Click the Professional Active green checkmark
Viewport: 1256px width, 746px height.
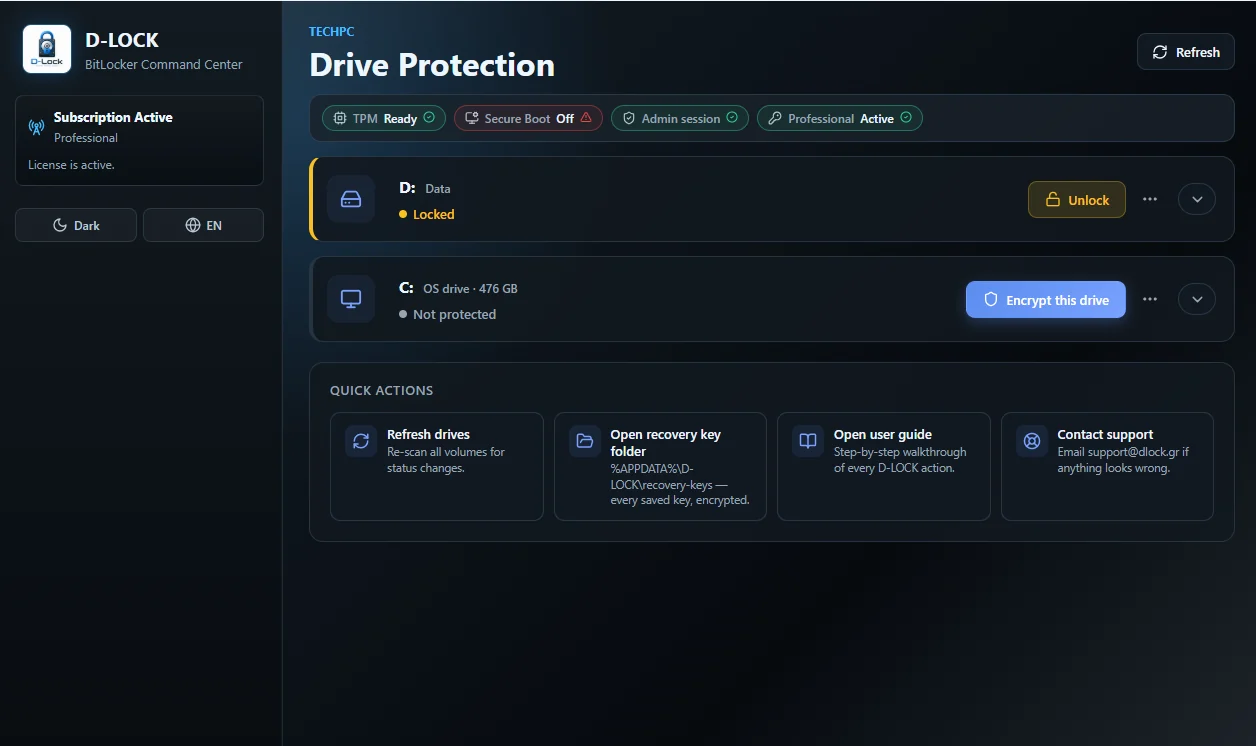906,118
